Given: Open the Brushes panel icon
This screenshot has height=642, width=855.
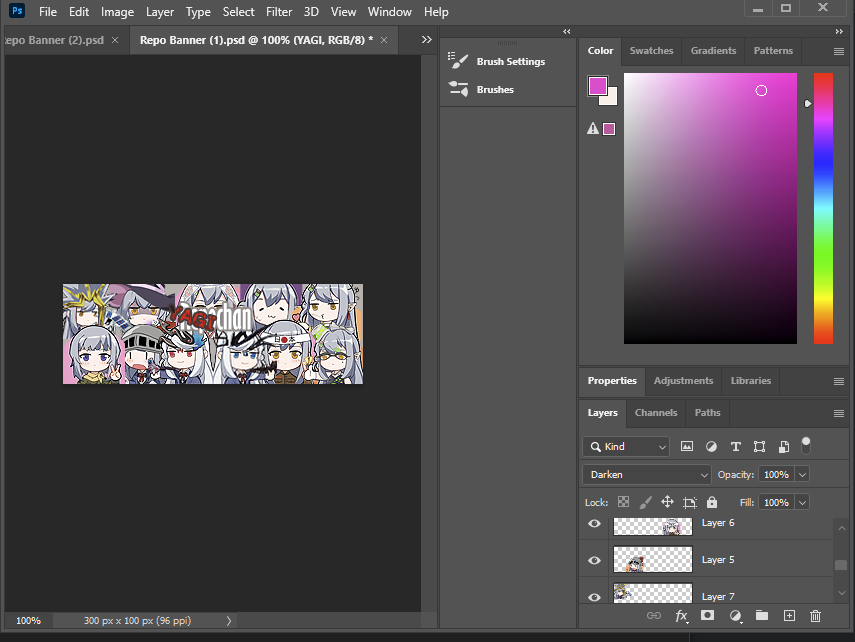Looking at the screenshot, I should [x=458, y=89].
